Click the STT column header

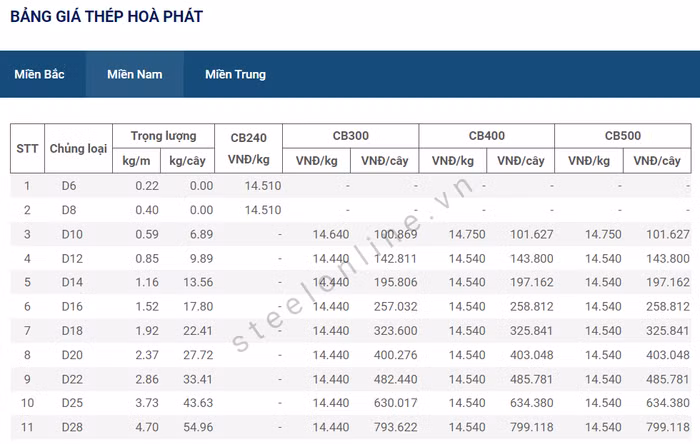[x=27, y=148]
